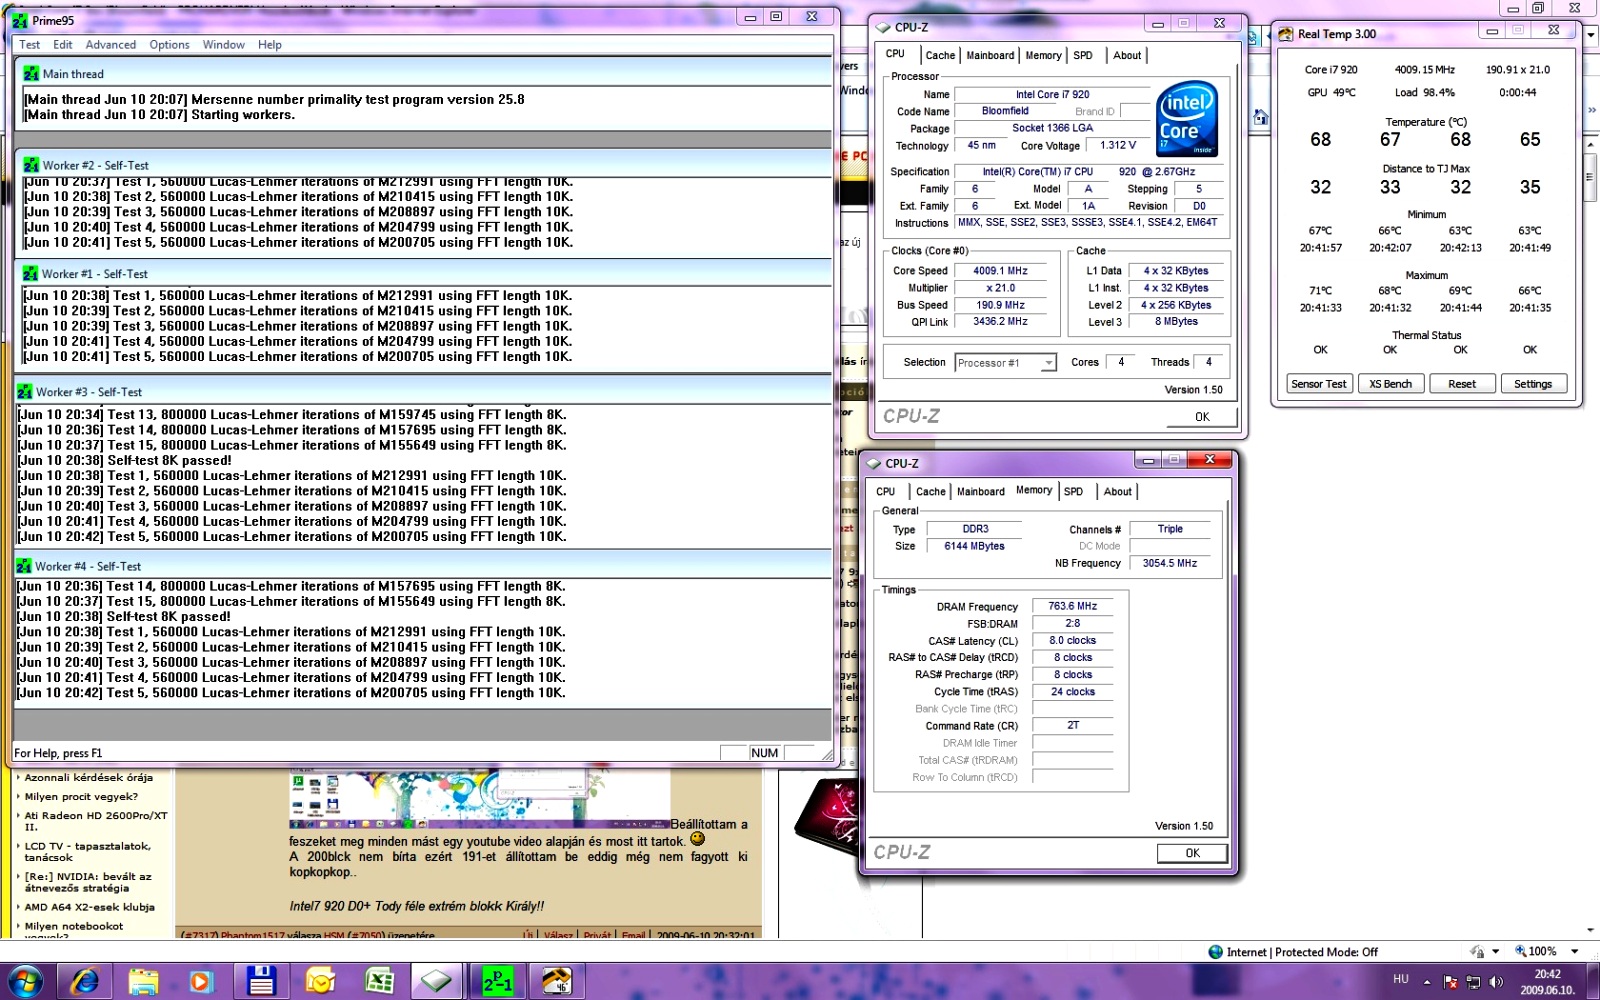Switch to Cache tab in lower CPU-Z
1600x1000 pixels.
pos(931,492)
